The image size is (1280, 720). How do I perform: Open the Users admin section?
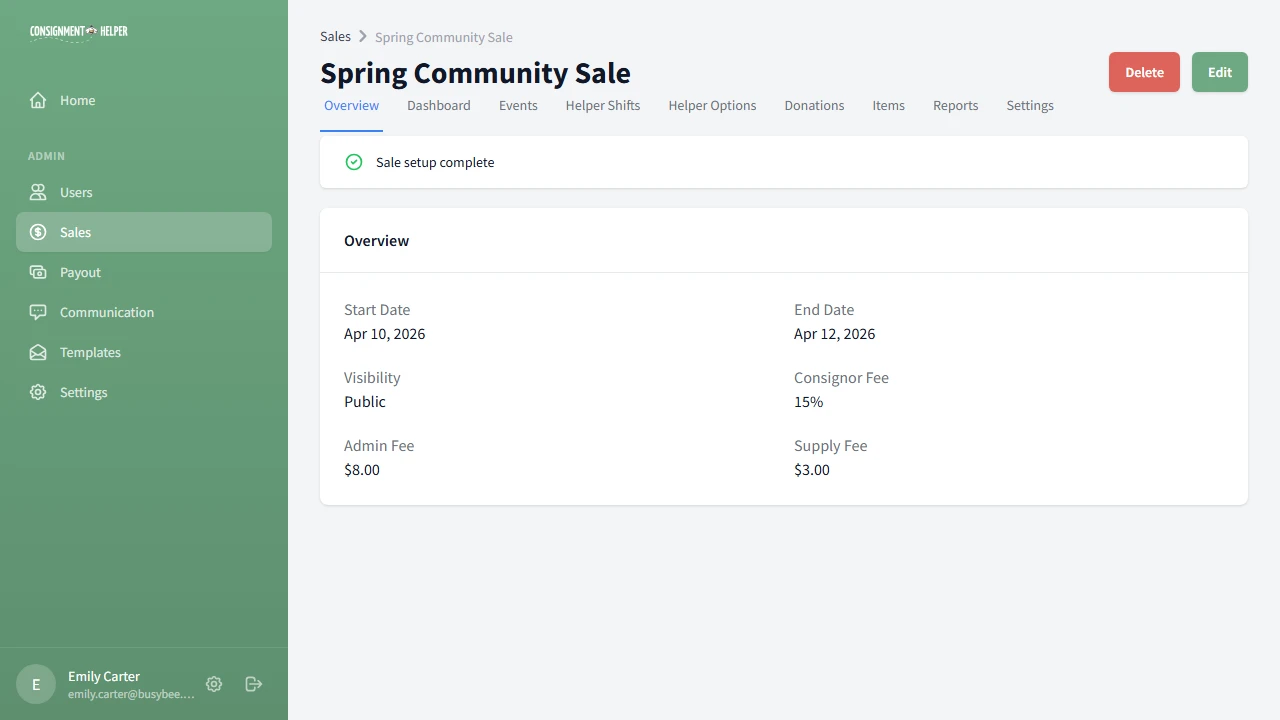click(x=76, y=192)
